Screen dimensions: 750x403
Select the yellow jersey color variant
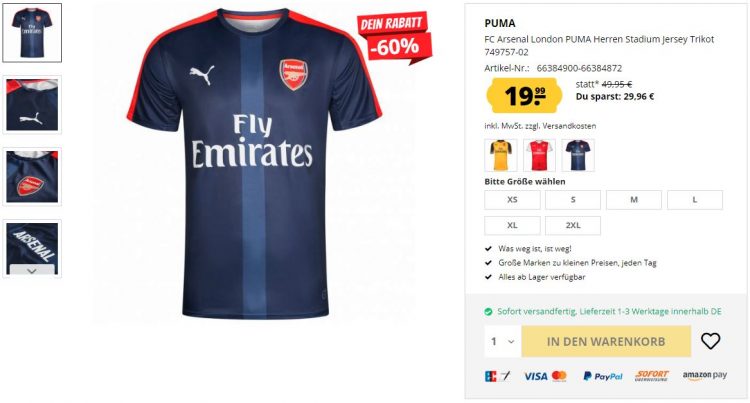(x=501, y=155)
